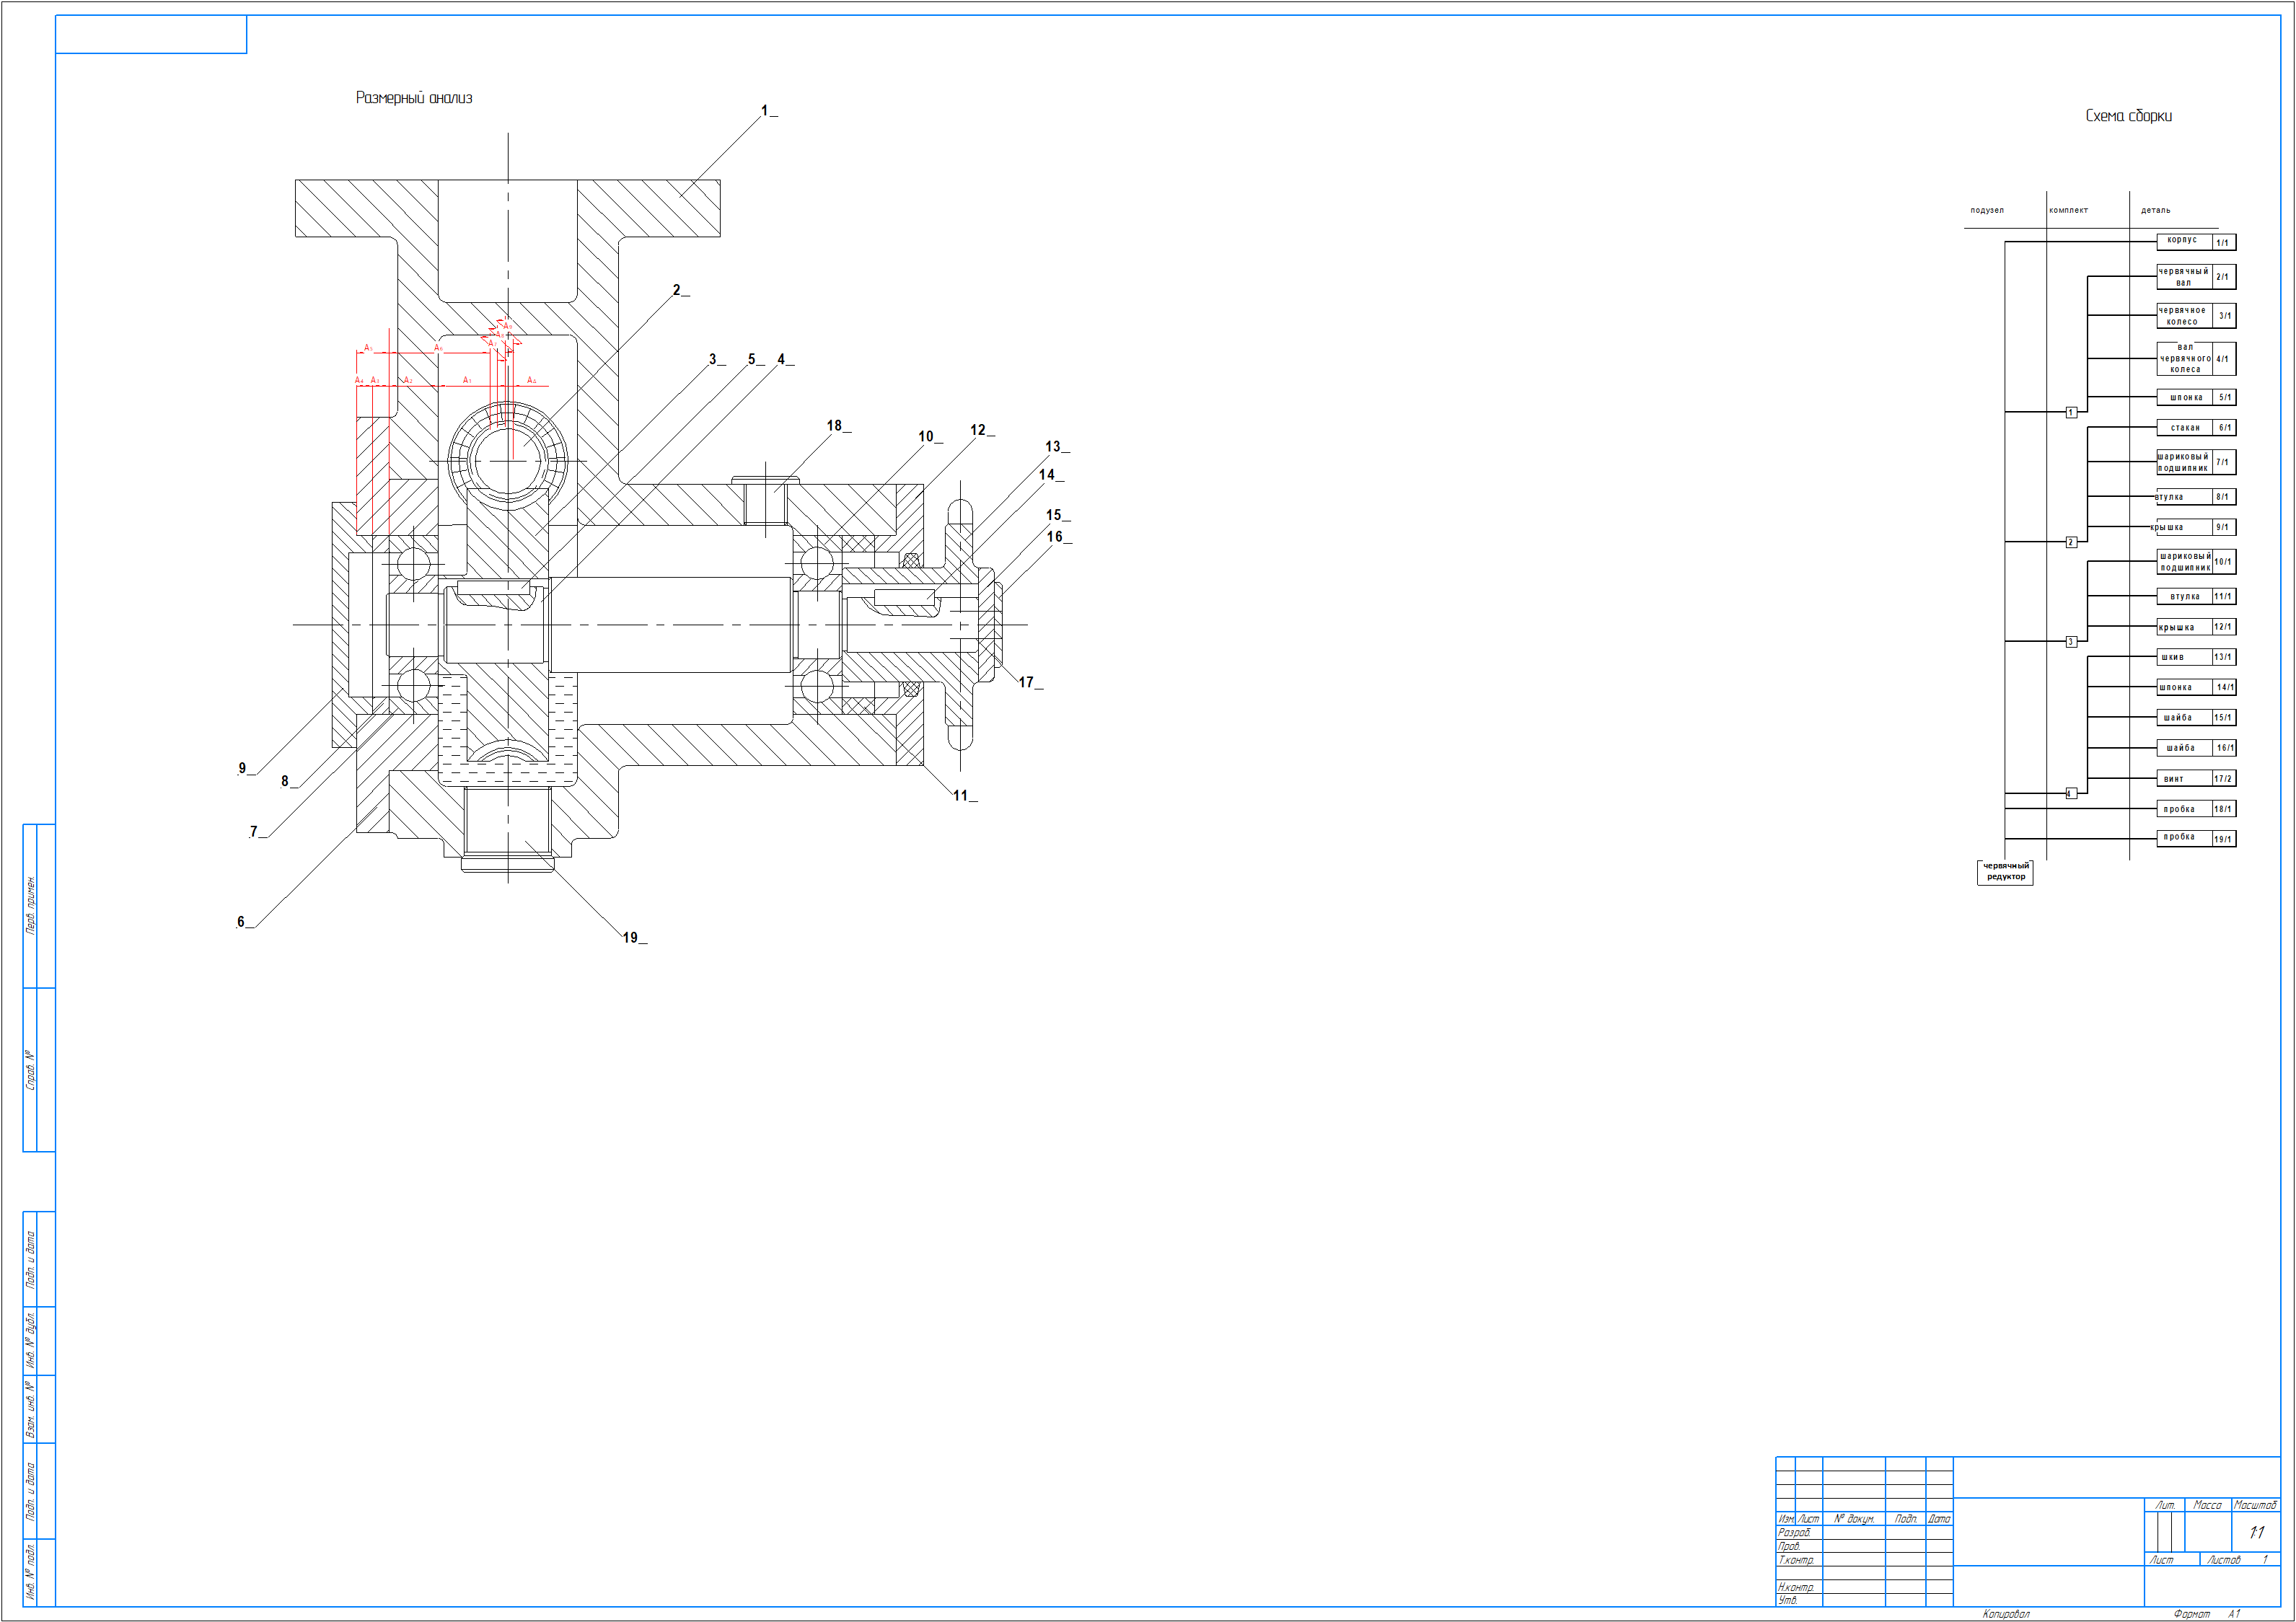This screenshot has width=2296, height=1622.
Task: Click the 'корпус' box in assembly scheme
Action: (x=2183, y=241)
